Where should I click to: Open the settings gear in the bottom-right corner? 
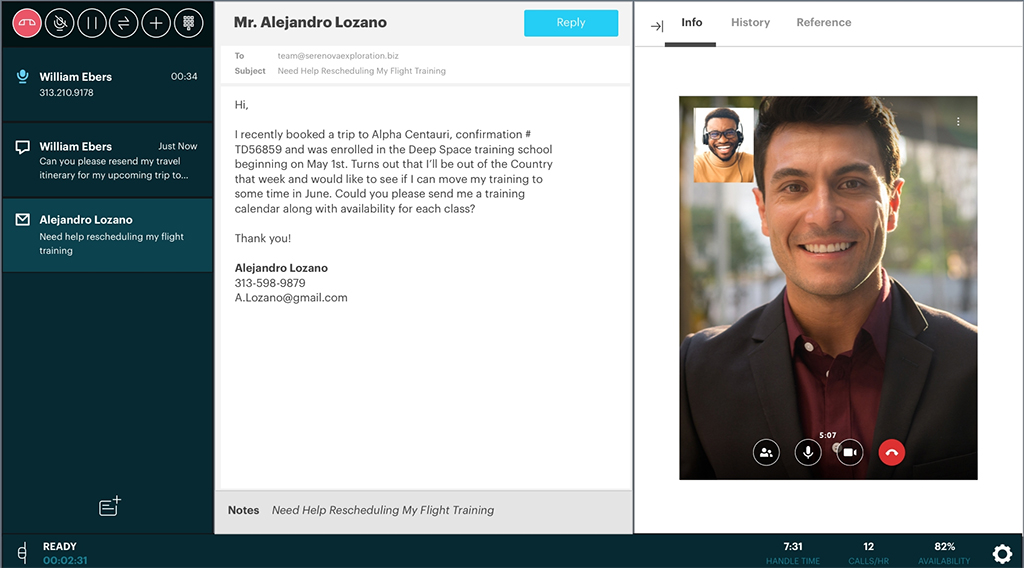pos(1001,554)
